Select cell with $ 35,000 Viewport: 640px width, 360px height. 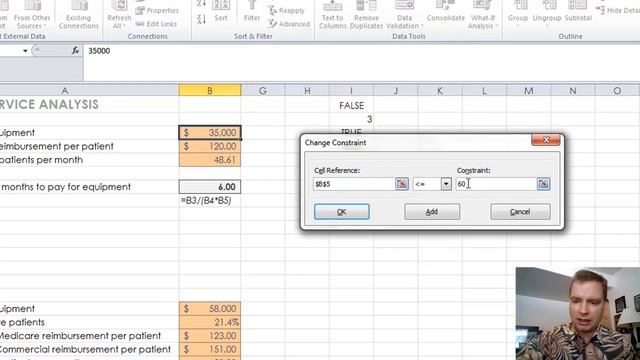pos(210,133)
